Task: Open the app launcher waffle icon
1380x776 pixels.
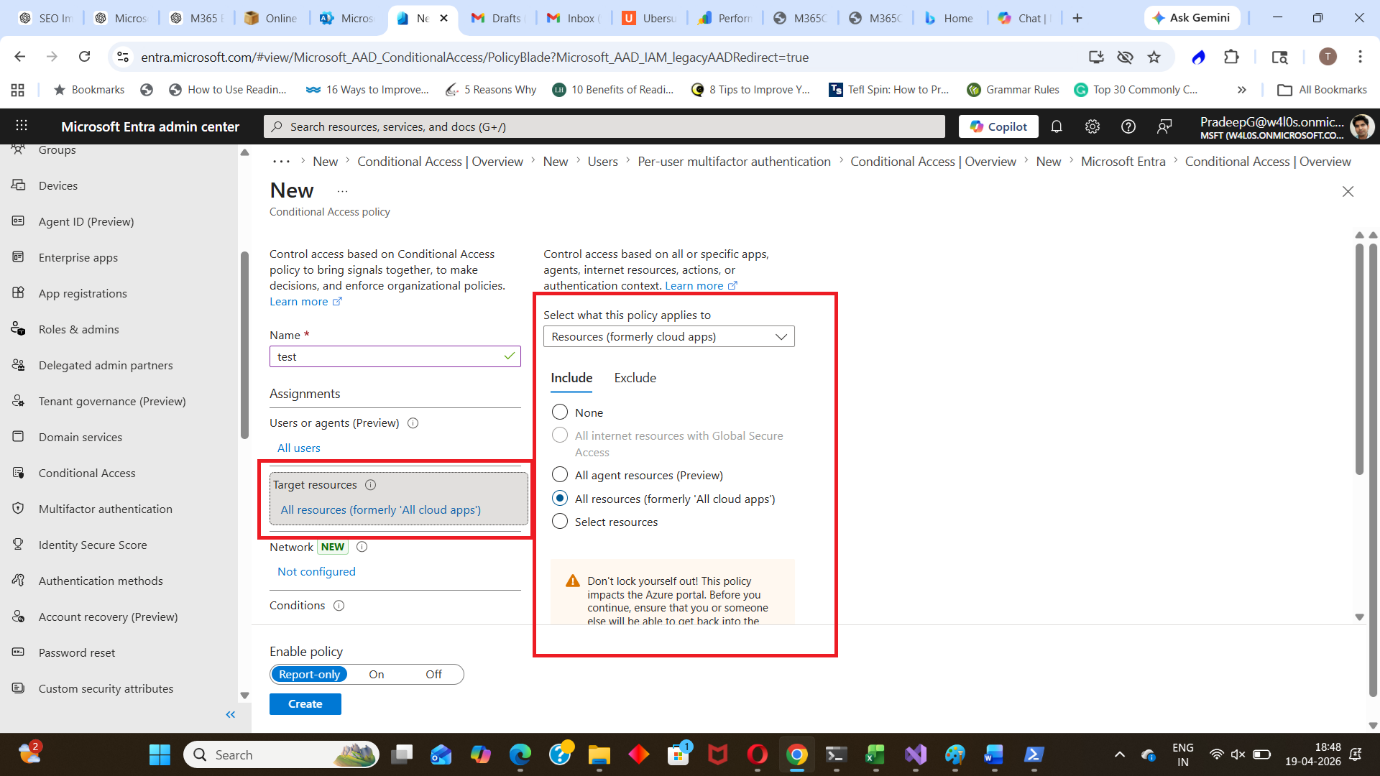Action: (22, 127)
